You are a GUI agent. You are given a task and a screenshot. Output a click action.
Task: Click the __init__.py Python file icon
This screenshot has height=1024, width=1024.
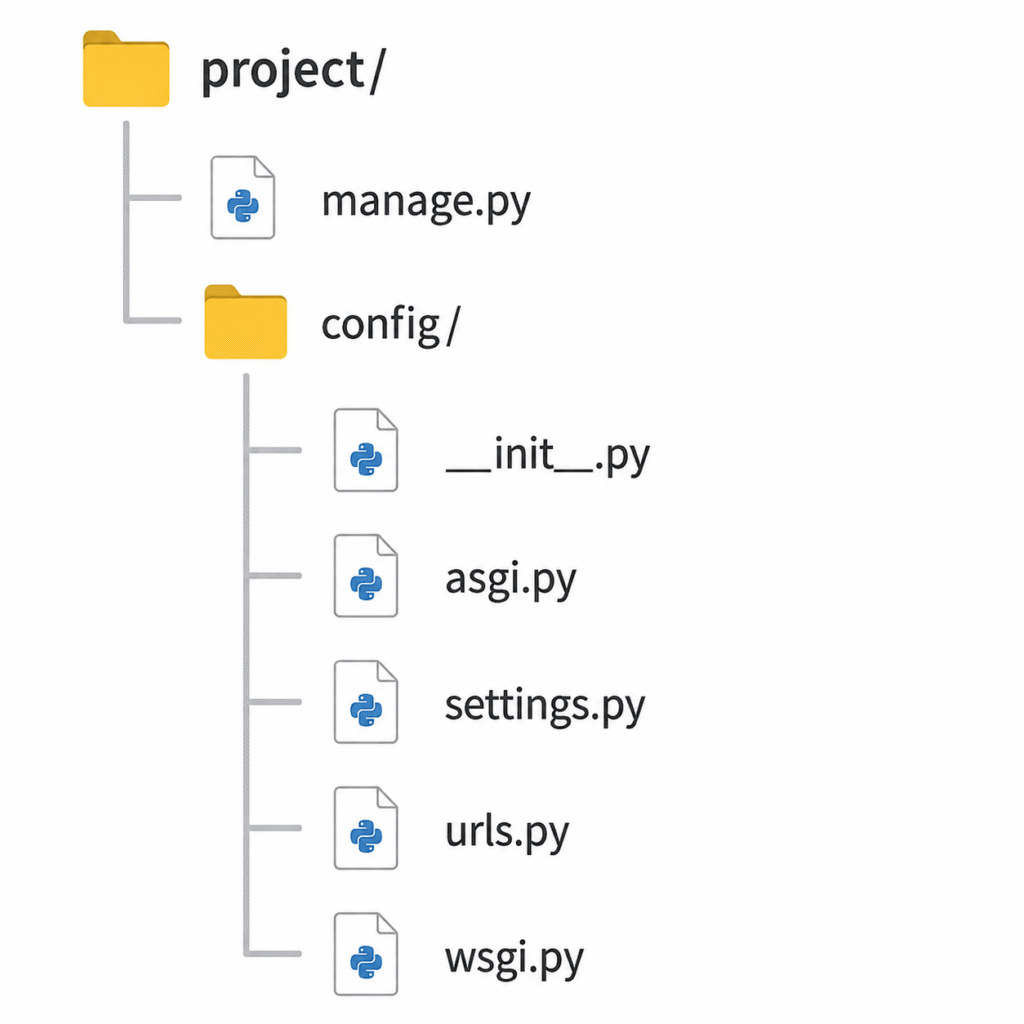click(366, 450)
